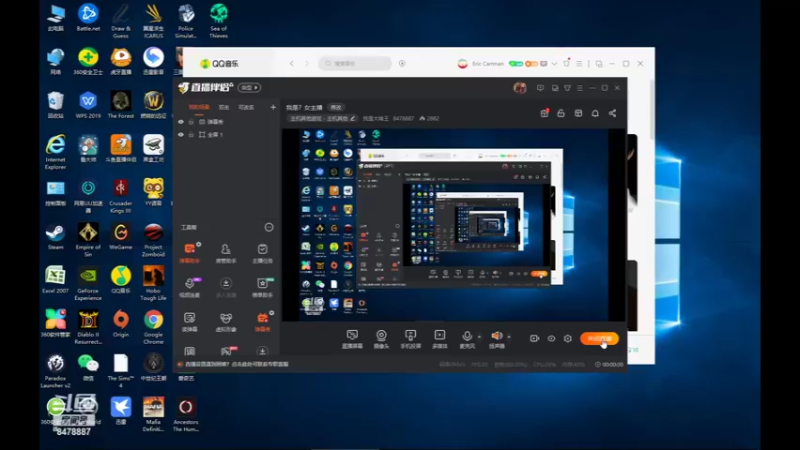Screen dimensions: 800x450
Task: Open message icon in companion title bar
Action: [540, 88]
